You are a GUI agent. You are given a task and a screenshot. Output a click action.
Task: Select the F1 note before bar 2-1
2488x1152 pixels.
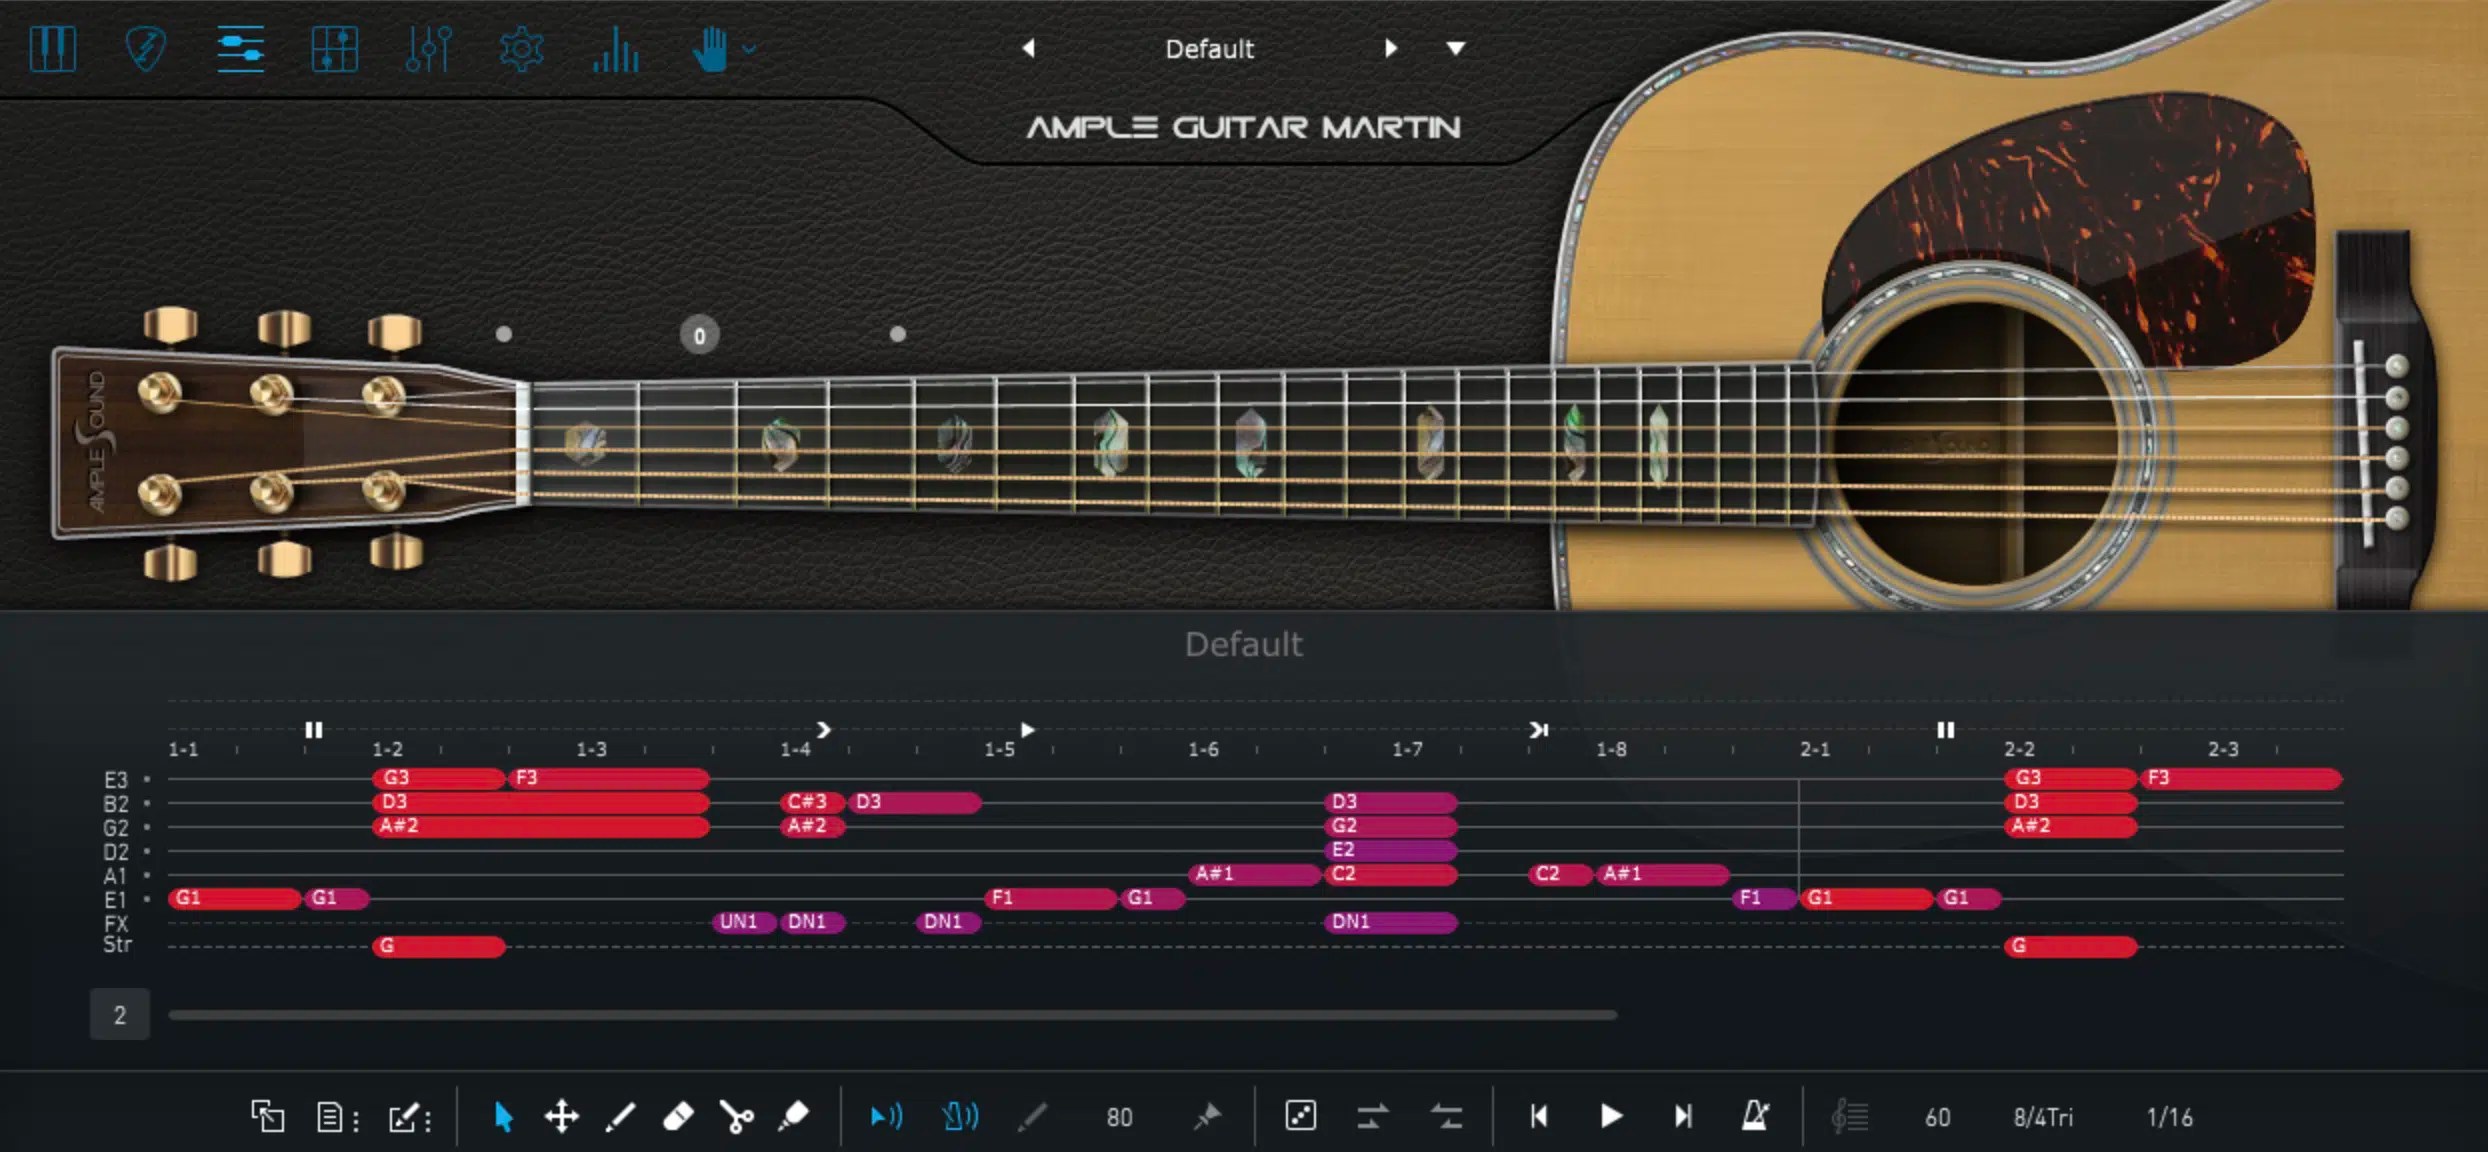click(x=1765, y=898)
